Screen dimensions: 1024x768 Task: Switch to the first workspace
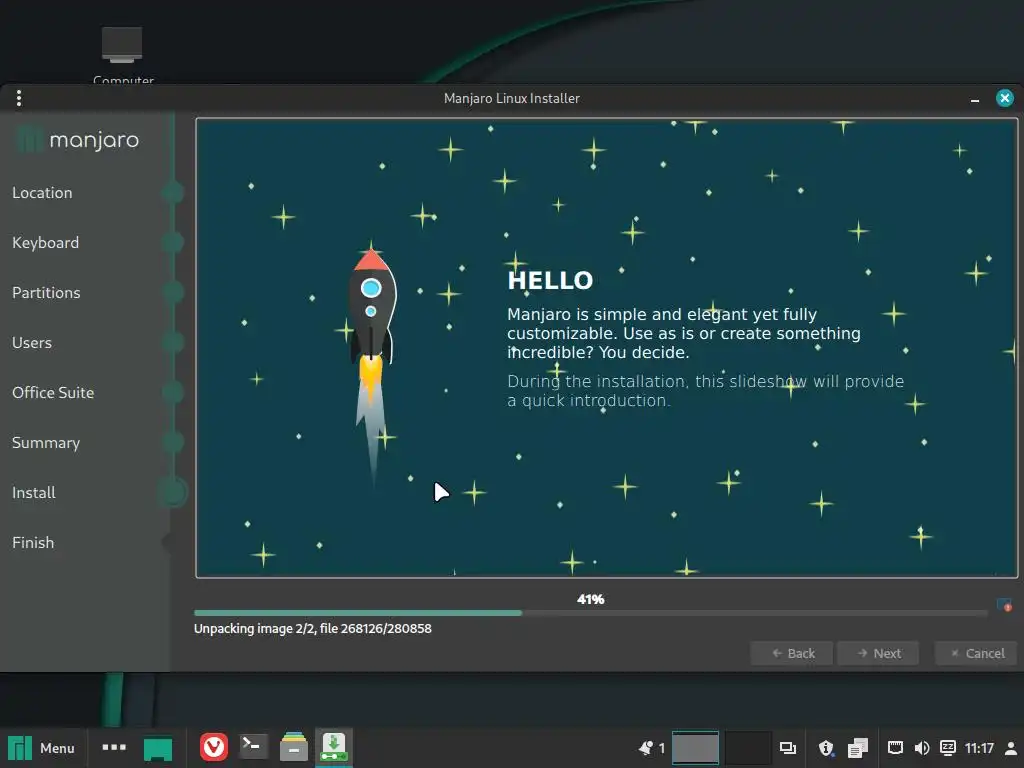point(696,748)
